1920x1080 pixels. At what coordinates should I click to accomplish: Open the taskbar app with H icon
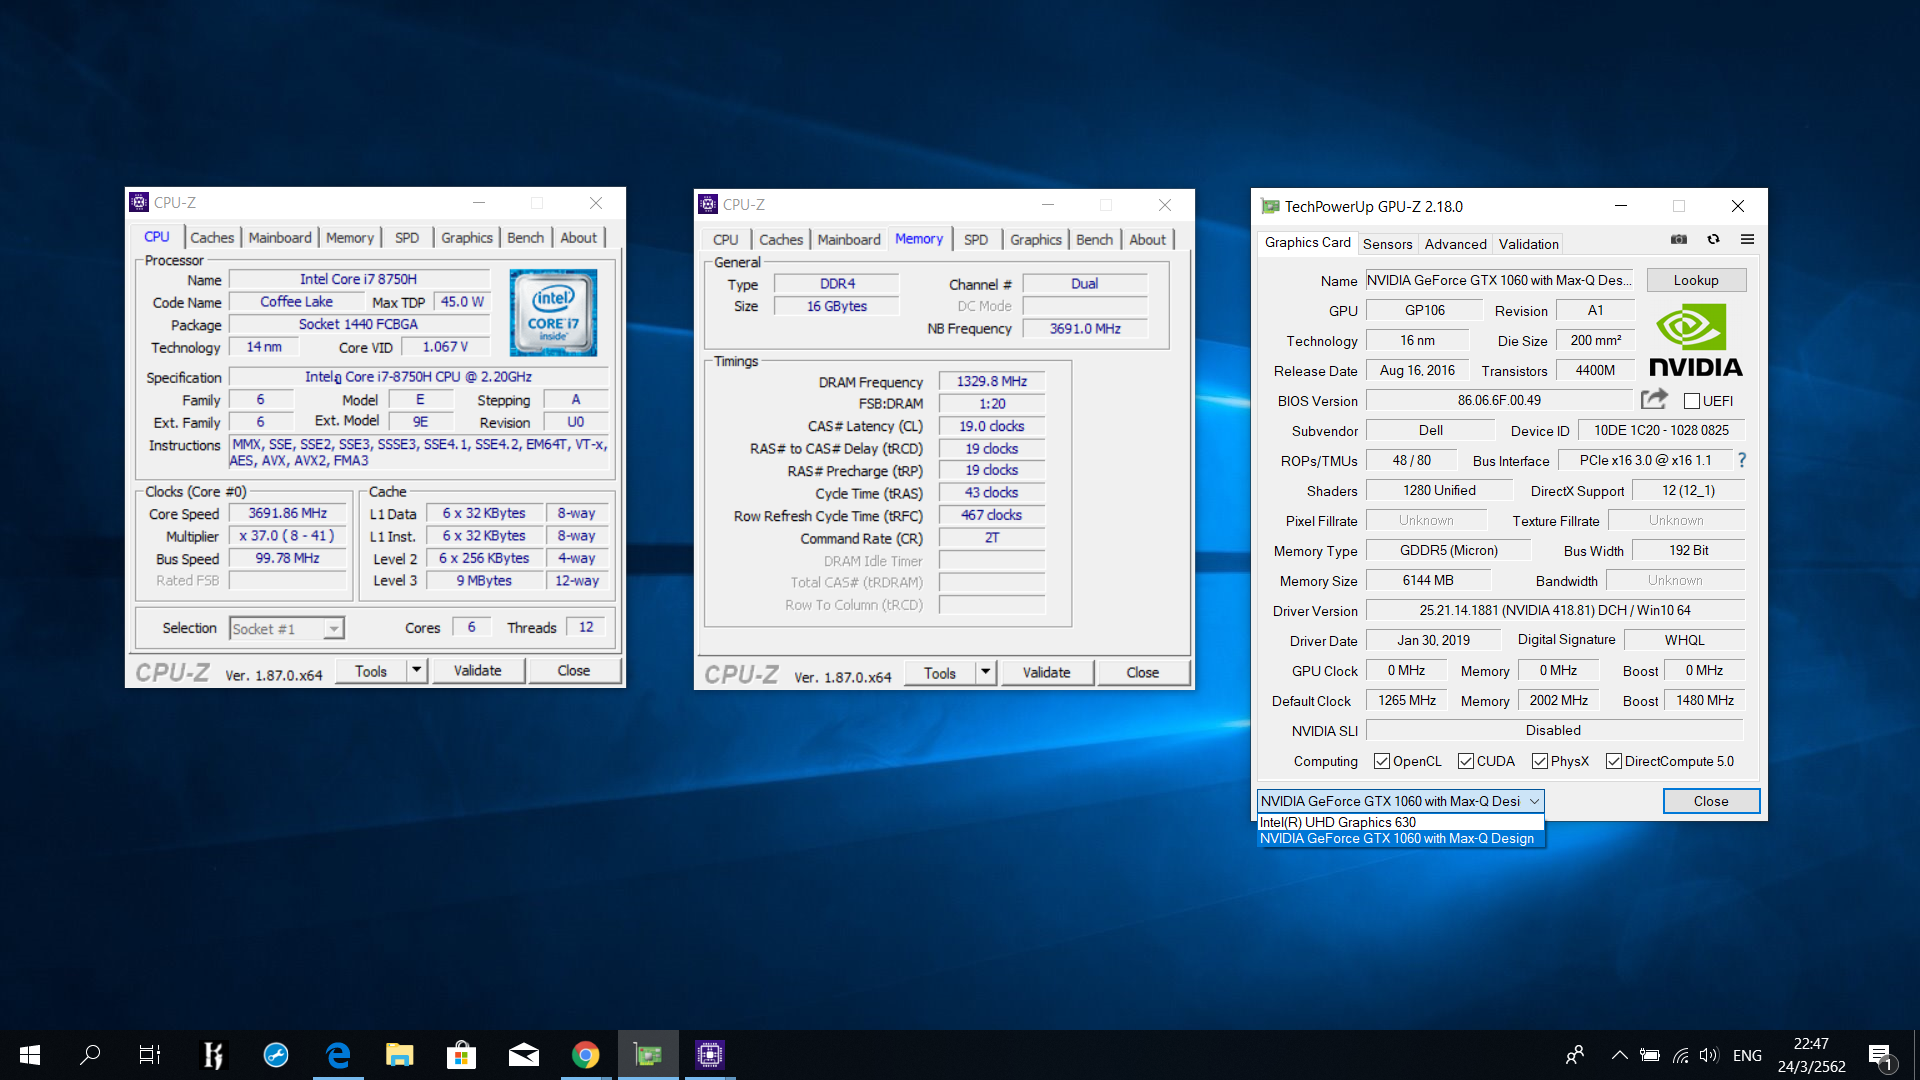[213, 1054]
